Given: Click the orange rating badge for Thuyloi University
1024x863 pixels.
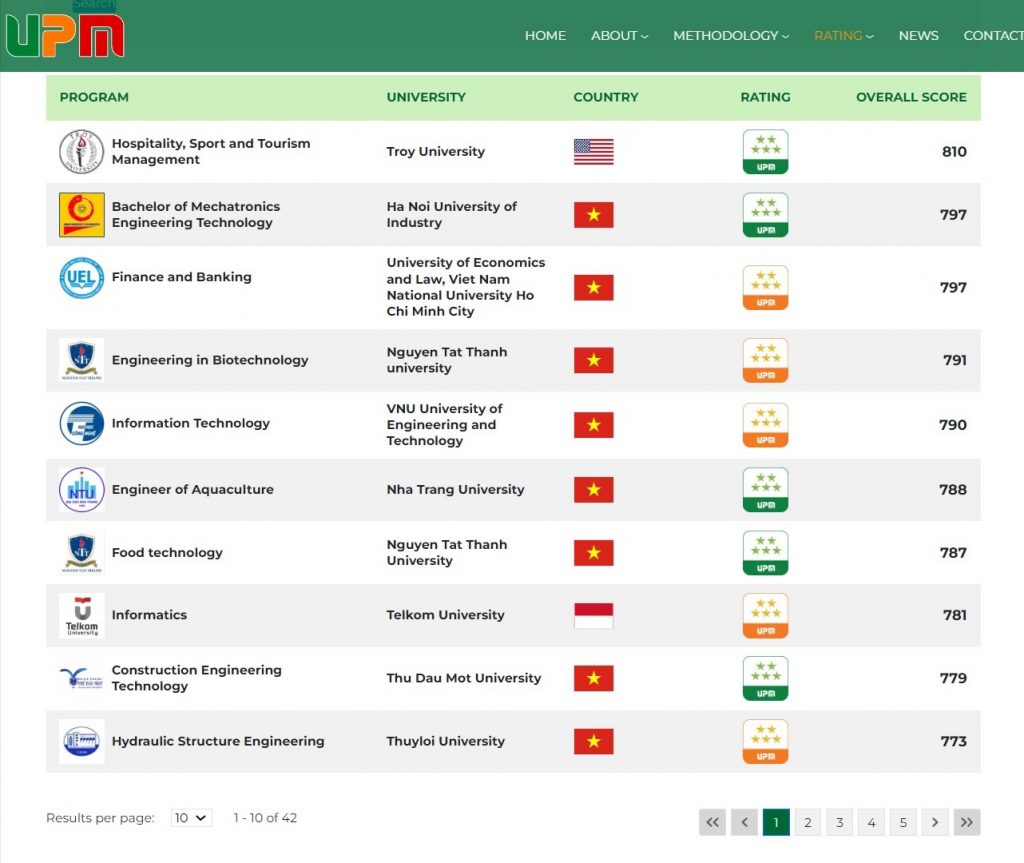Looking at the screenshot, I should click(x=765, y=741).
